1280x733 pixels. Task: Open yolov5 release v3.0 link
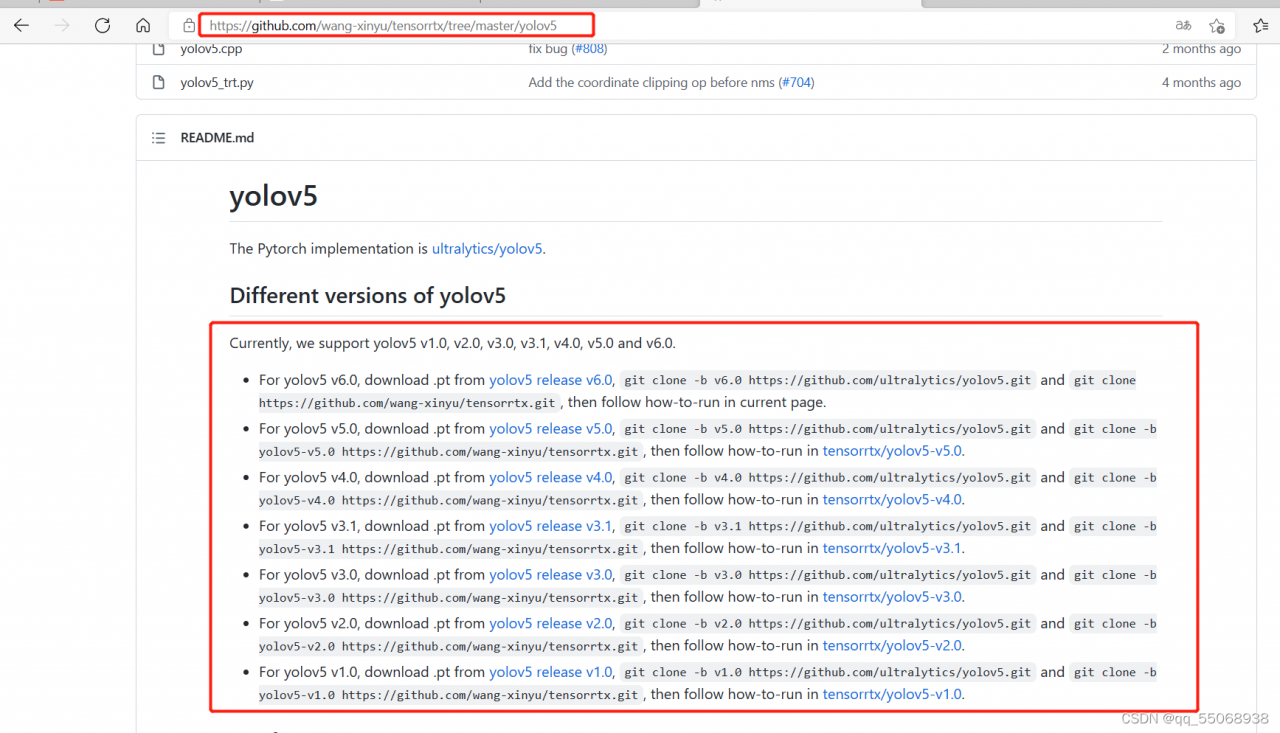pos(551,575)
